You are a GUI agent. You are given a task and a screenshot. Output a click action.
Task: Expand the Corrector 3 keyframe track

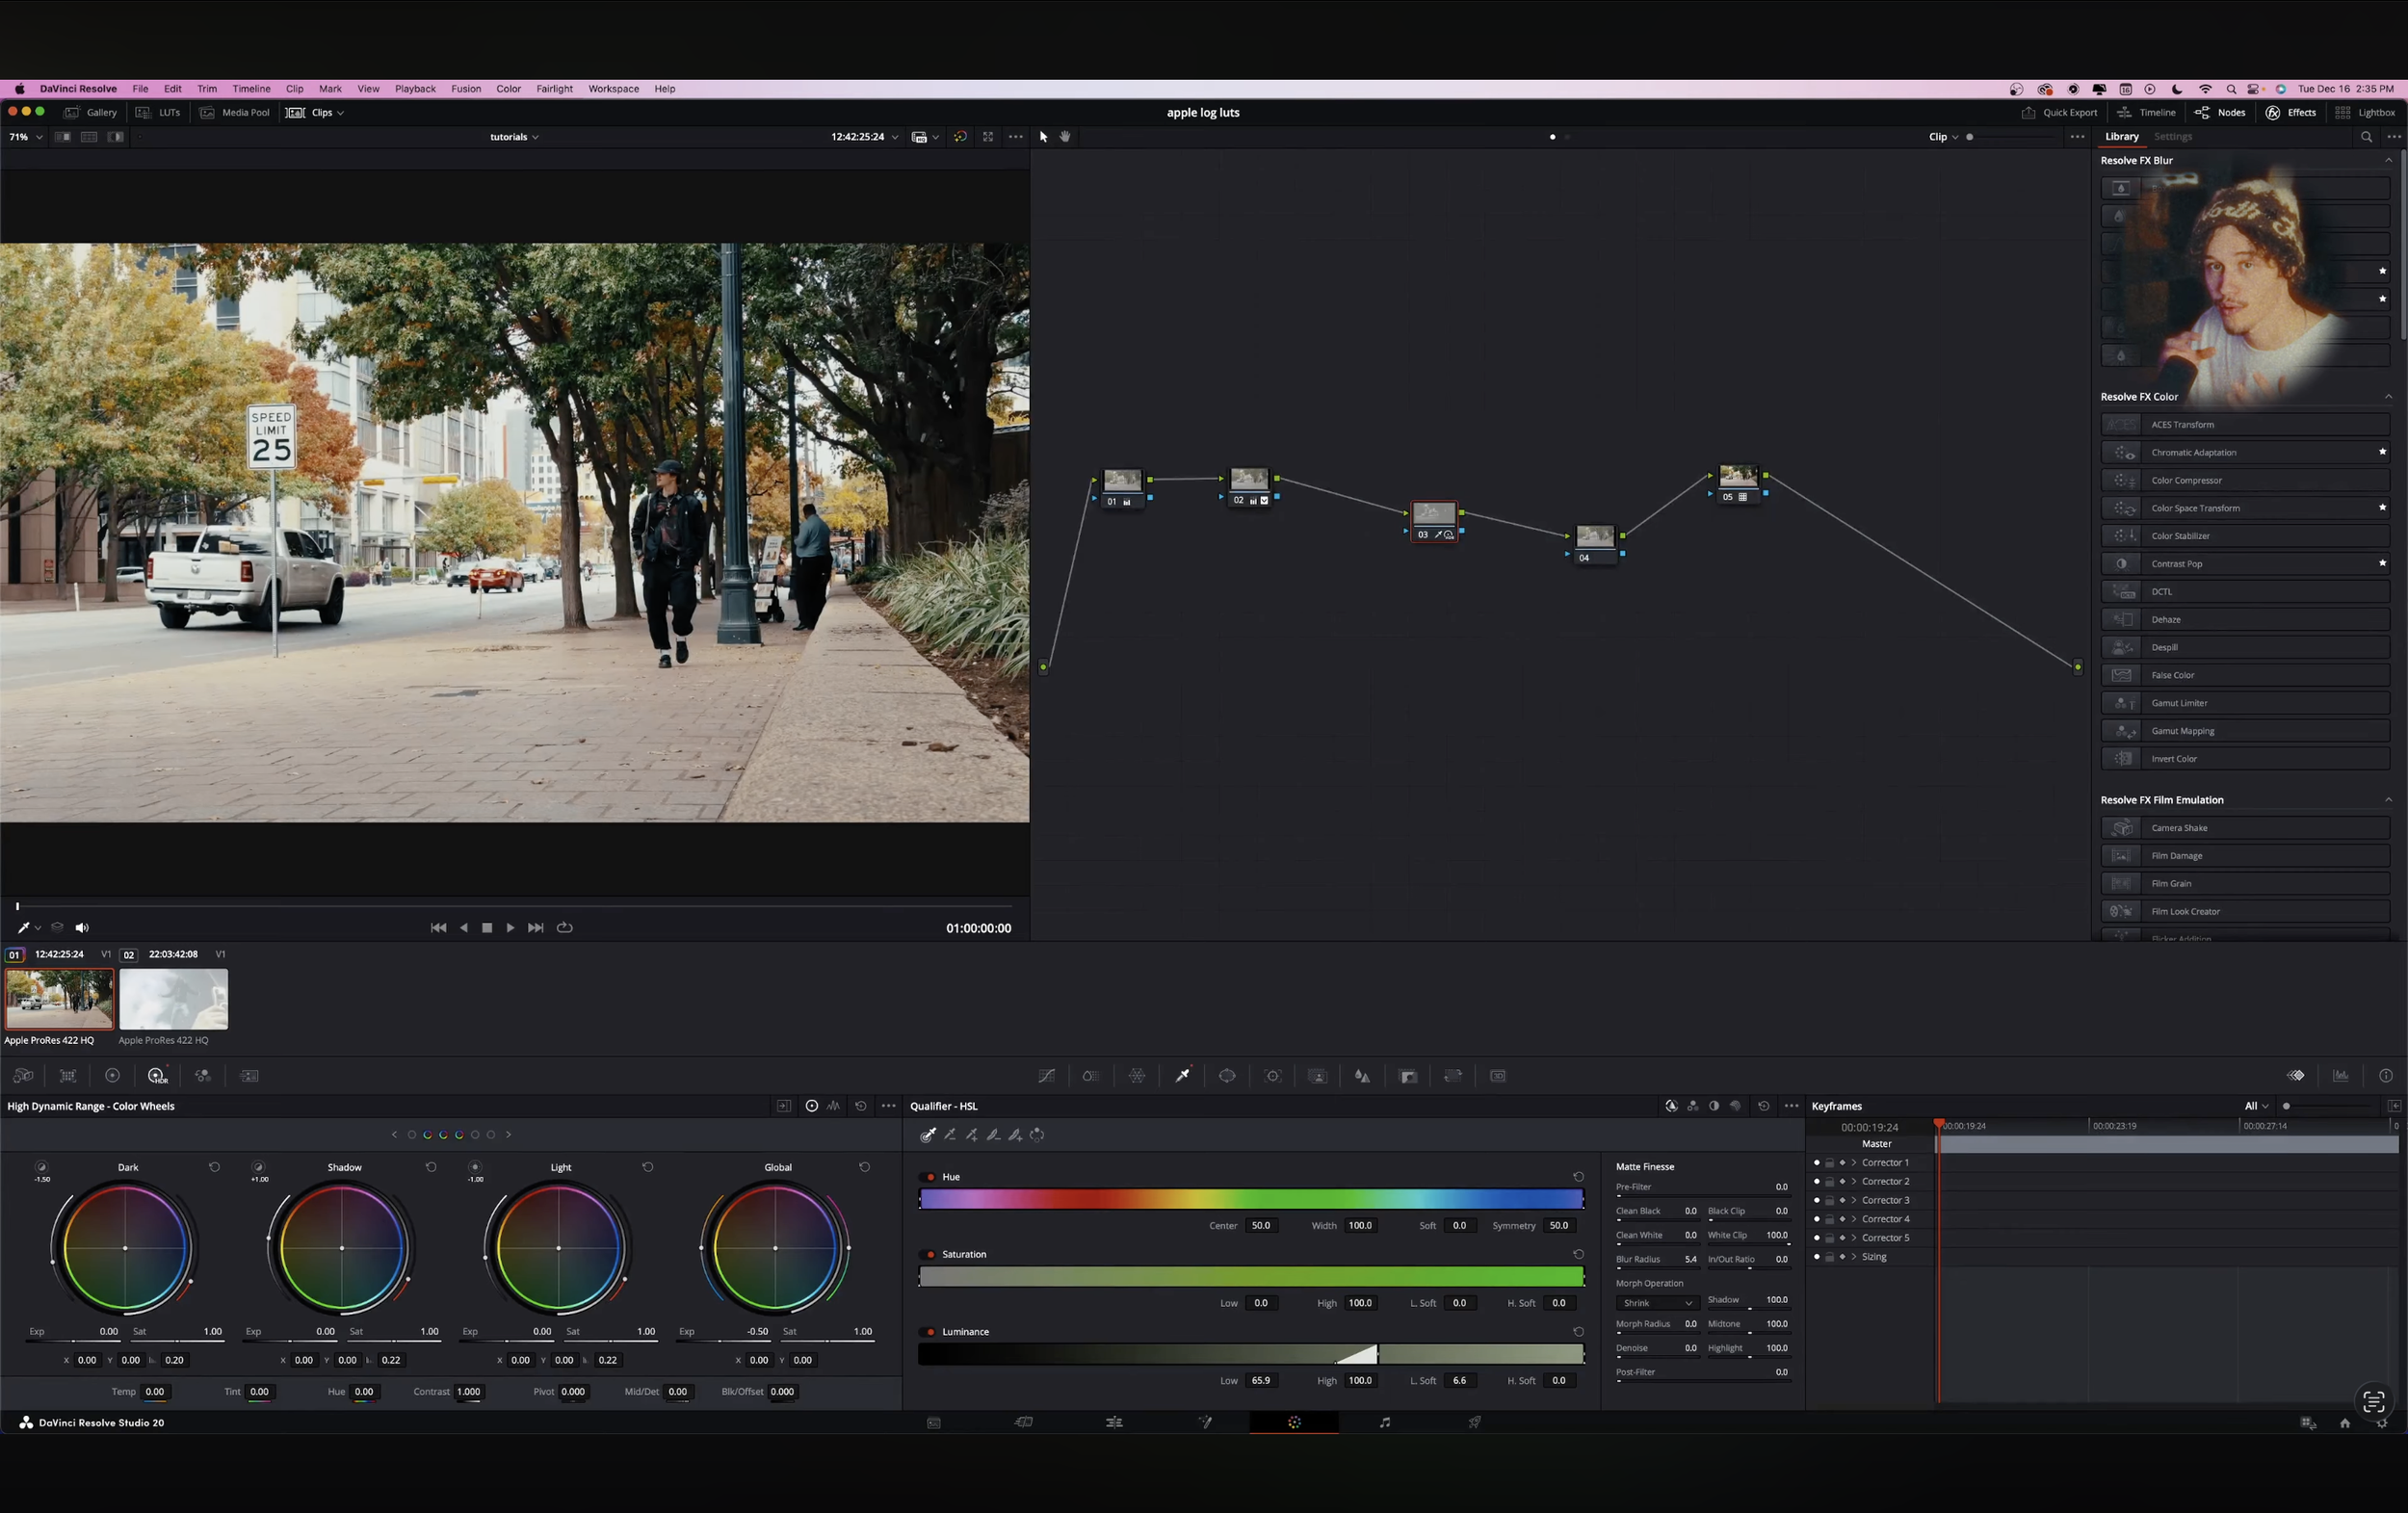[x=1854, y=1200]
